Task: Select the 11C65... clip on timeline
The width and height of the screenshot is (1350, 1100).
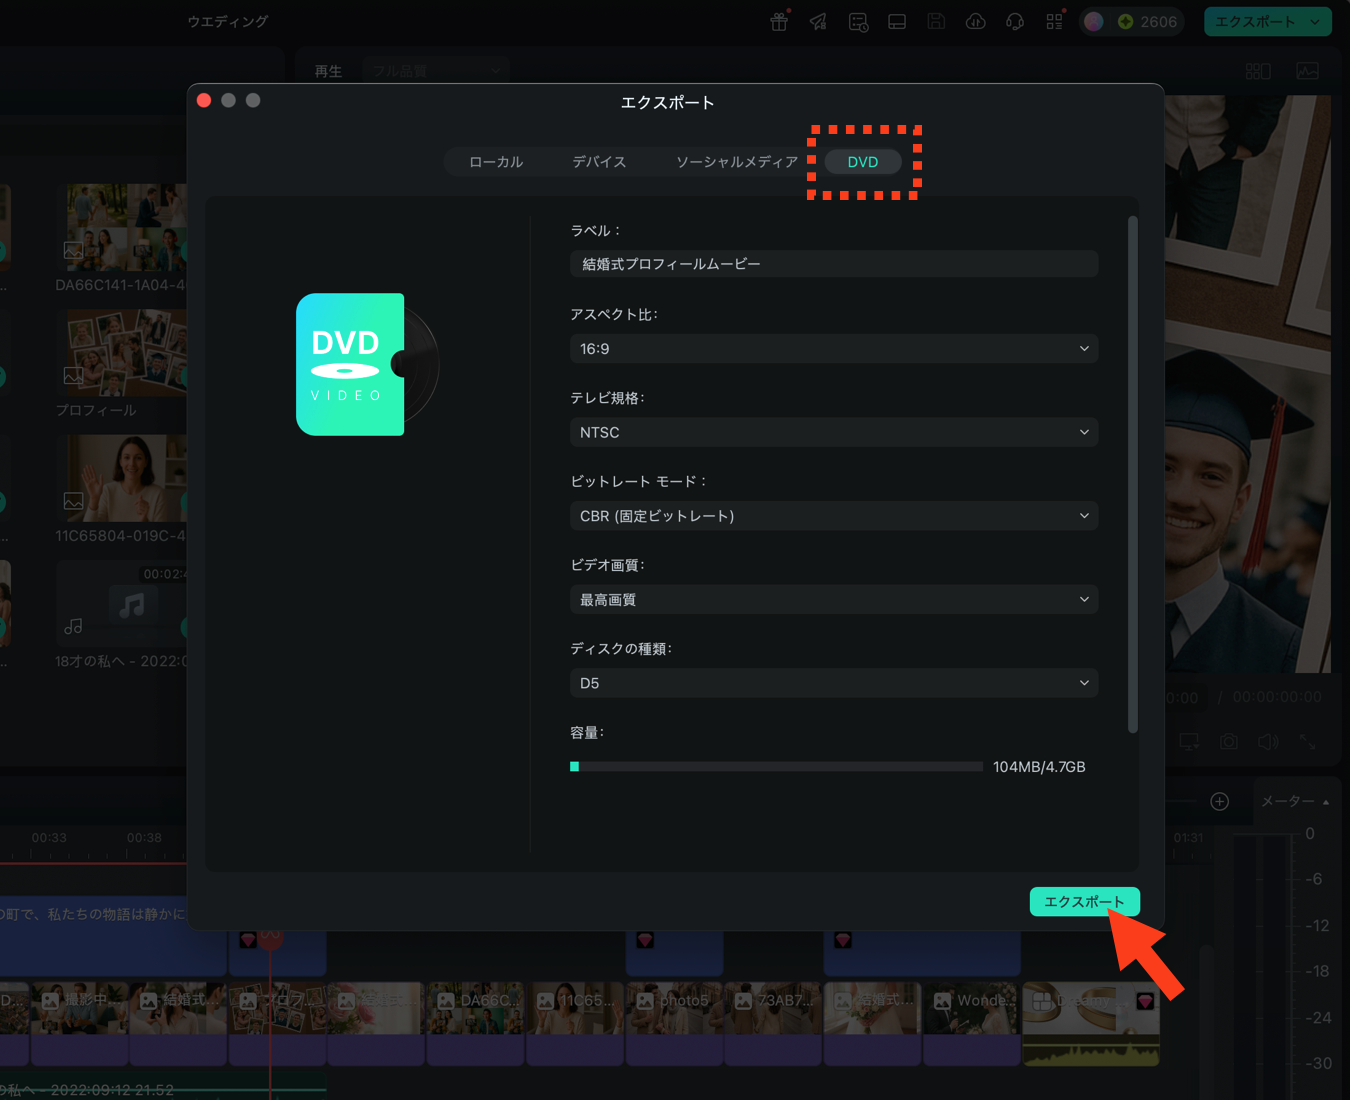Action: pyautogui.click(x=575, y=1023)
